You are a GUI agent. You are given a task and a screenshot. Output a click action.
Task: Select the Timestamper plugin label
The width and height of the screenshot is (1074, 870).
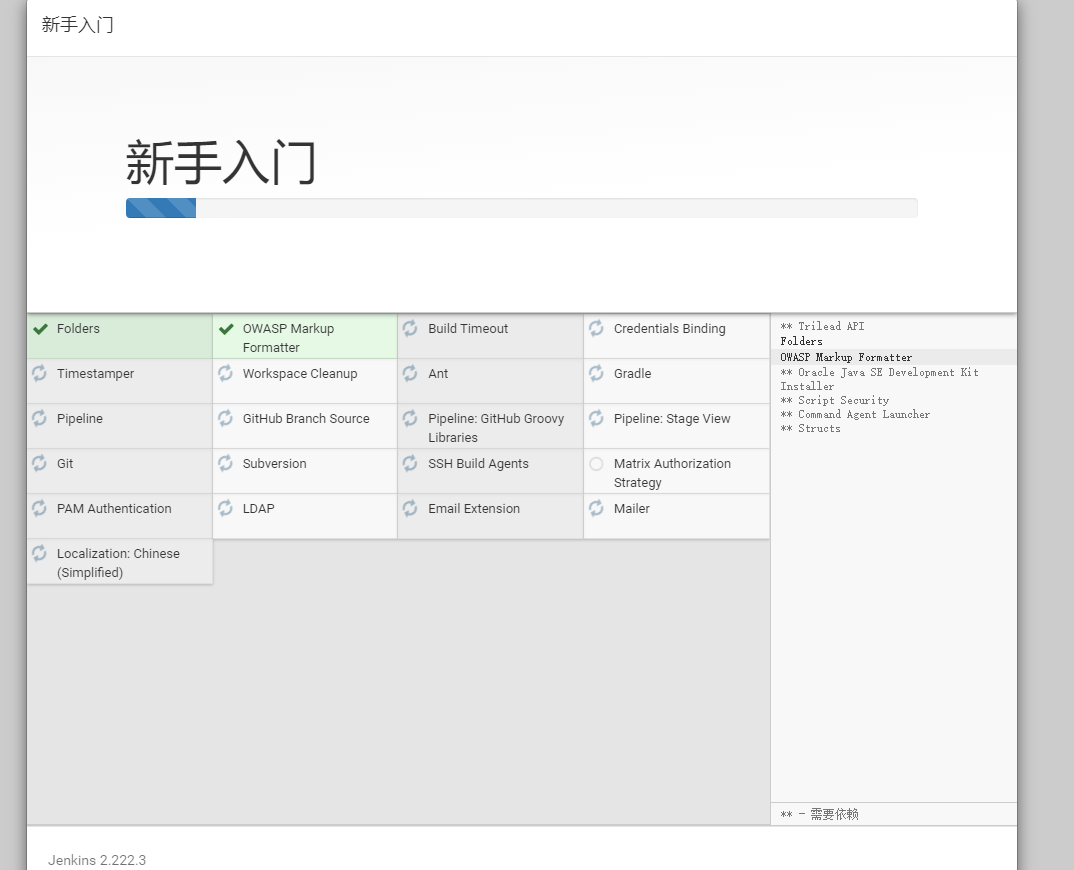[x=95, y=374]
